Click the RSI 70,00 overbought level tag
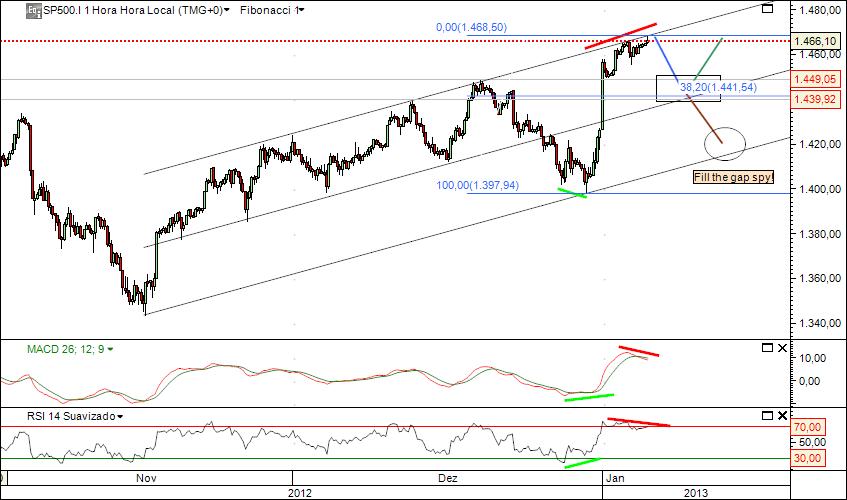Screen dimensions: 847x500 (x=808, y=427)
